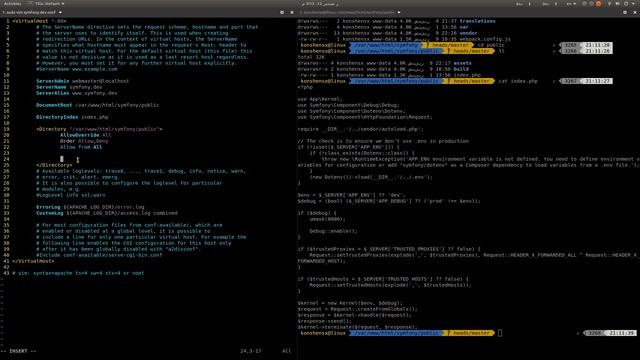The image size is (640, 360).
Task: Click the ErrorLog directive line
Action: [x=90, y=207]
